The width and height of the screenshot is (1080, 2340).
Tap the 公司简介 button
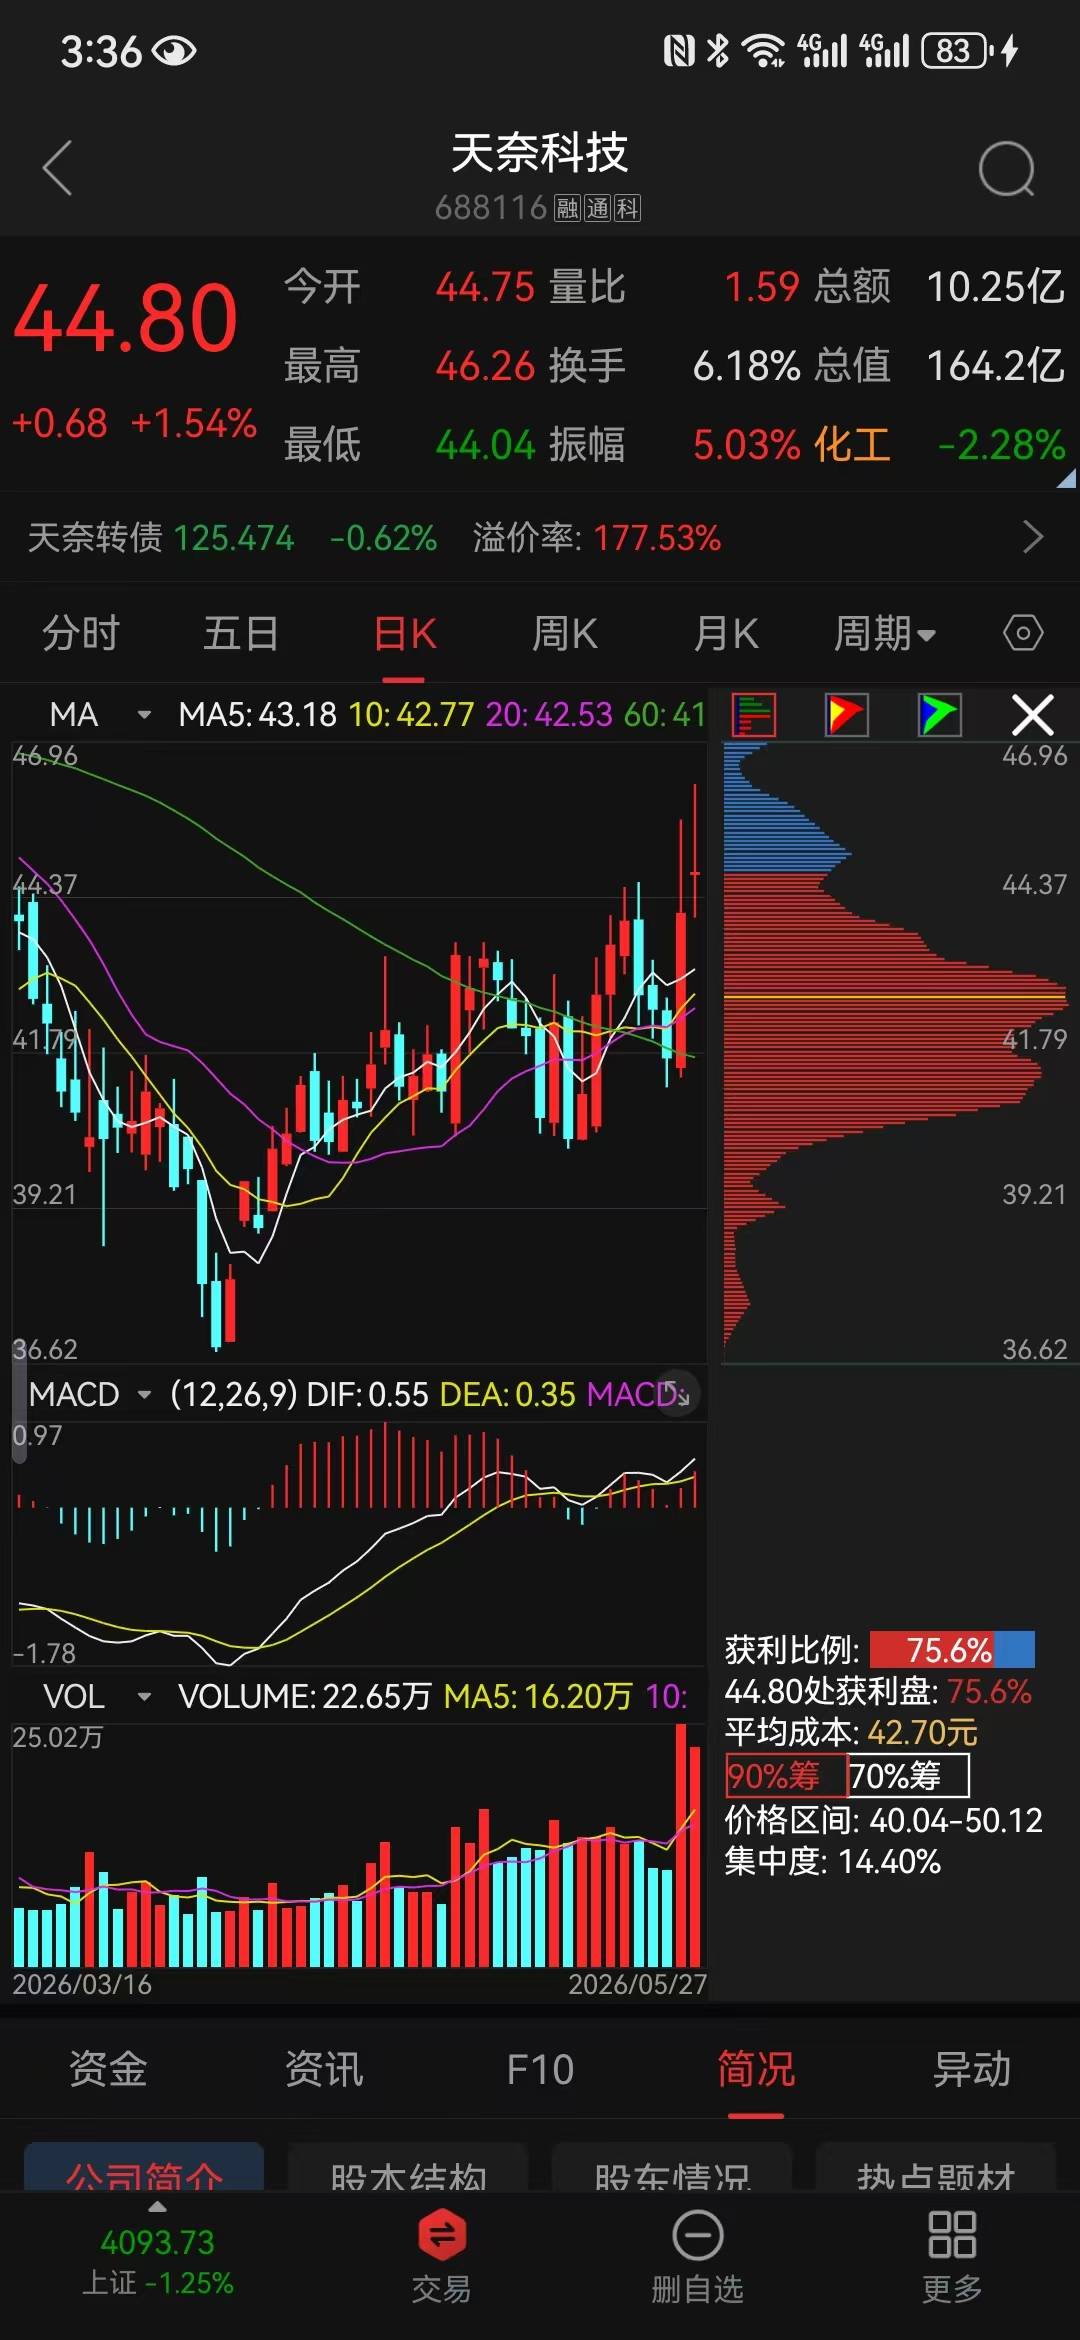point(144,2168)
